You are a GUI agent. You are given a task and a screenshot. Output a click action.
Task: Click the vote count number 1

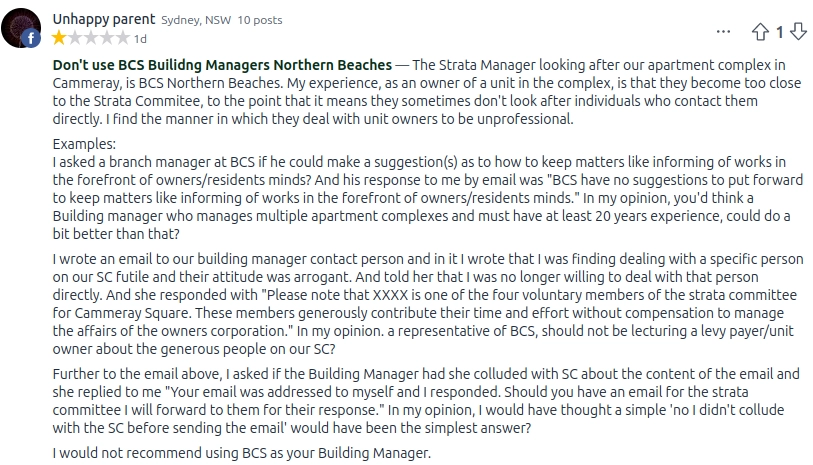(779, 33)
